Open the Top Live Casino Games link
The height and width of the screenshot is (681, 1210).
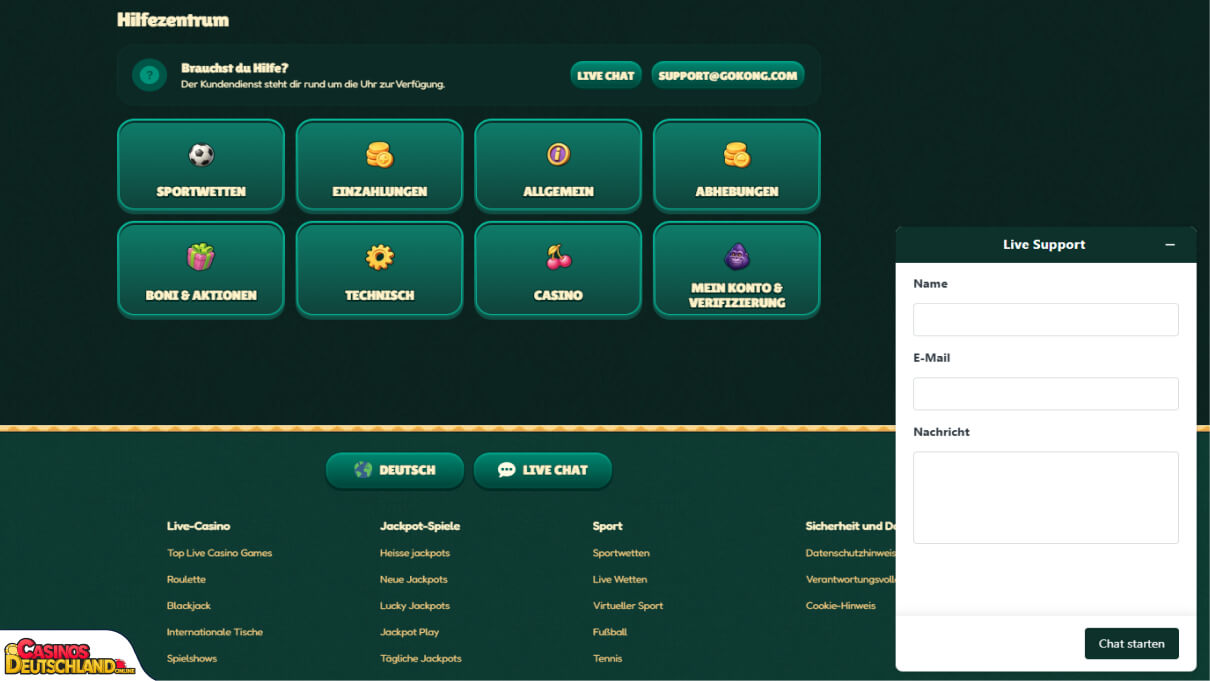tap(220, 553)
